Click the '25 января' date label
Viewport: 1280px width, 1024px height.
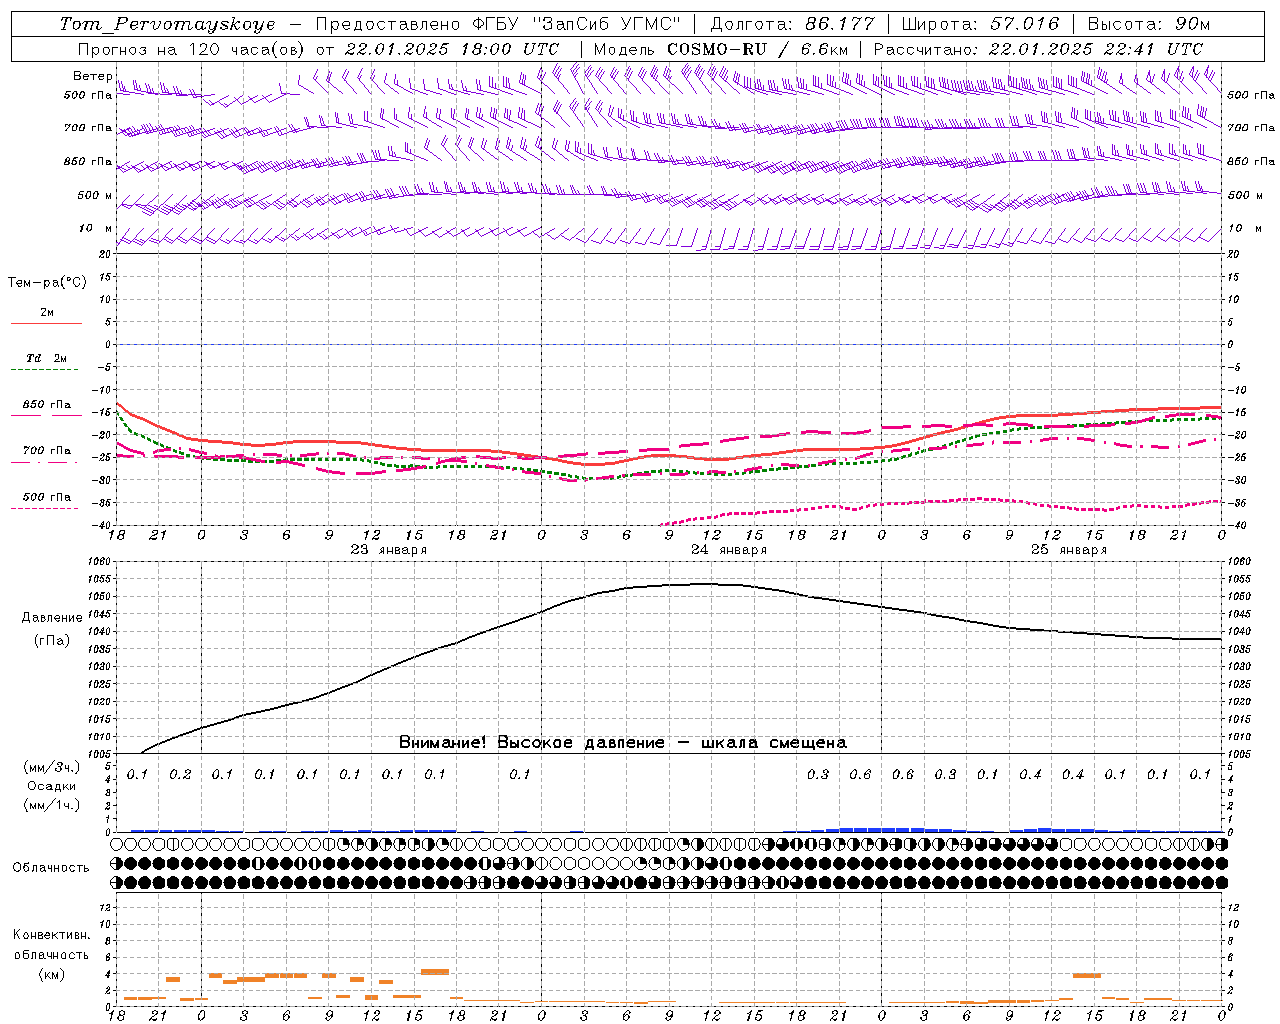(1068, 550)
